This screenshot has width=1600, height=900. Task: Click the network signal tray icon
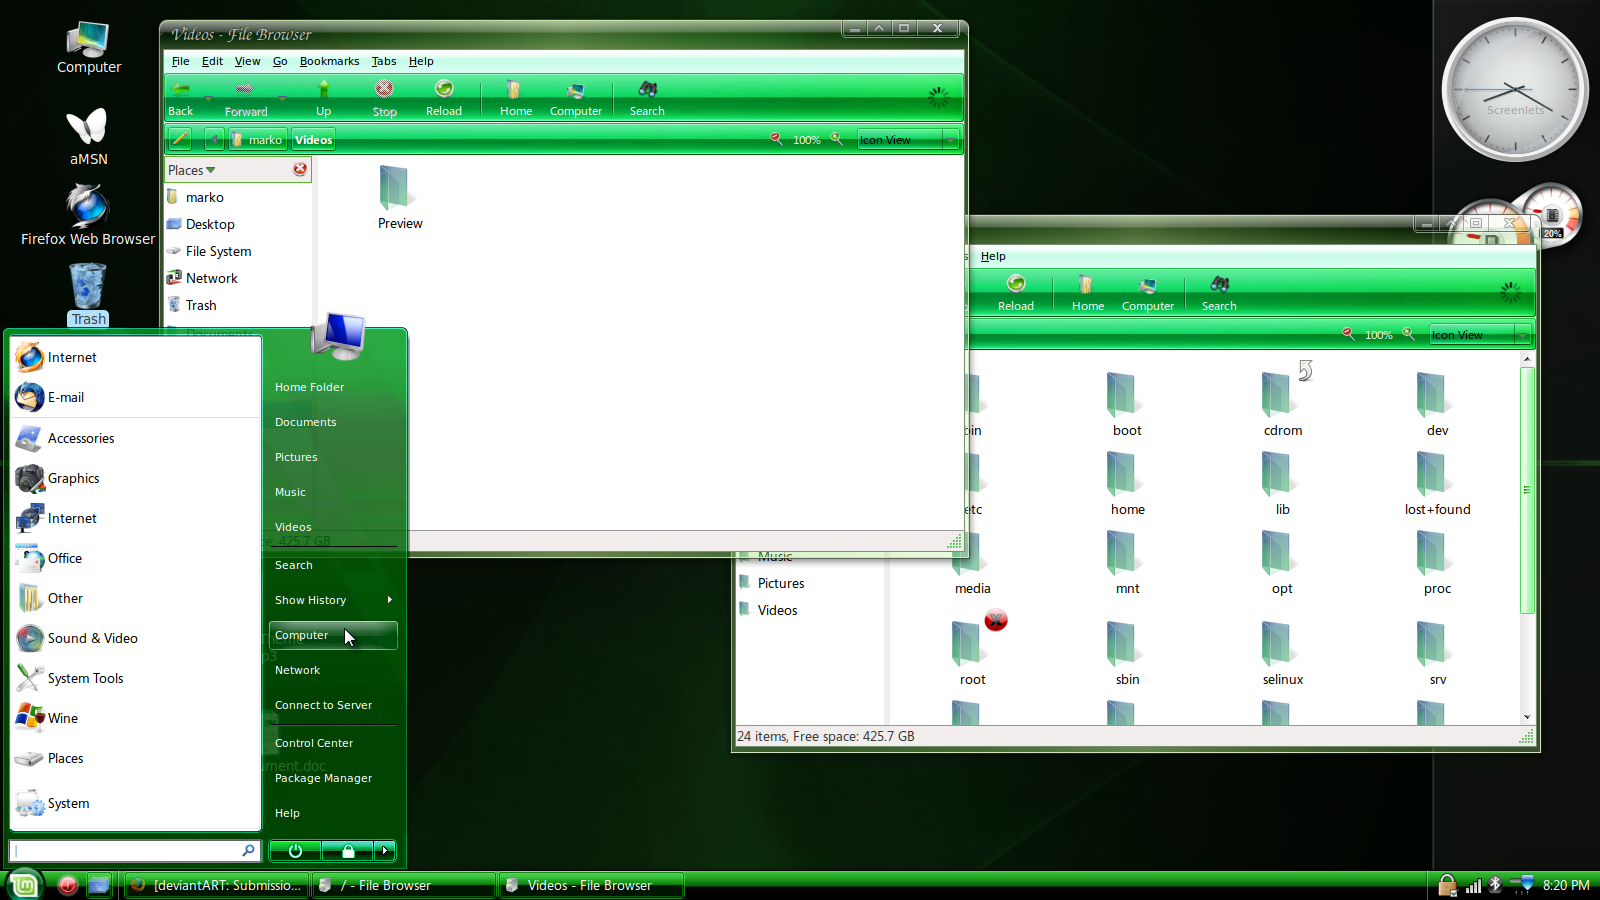(1473, 885)
